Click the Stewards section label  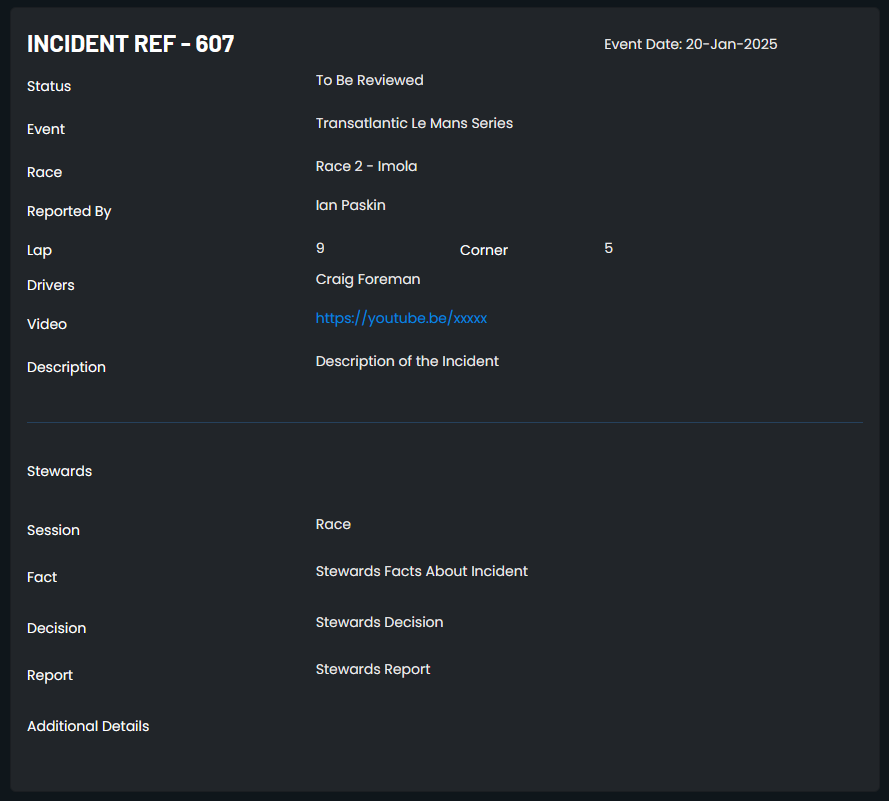60,471
